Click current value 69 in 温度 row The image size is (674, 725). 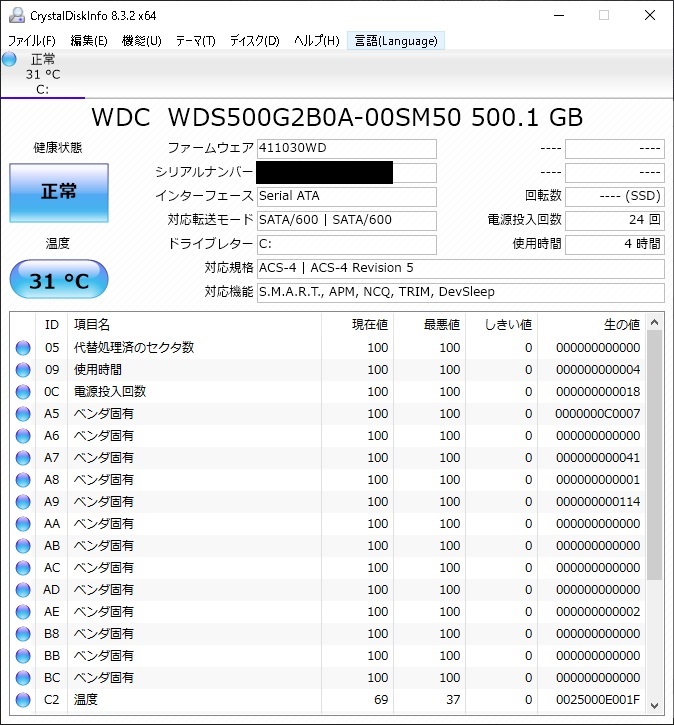tap(381, 700)
